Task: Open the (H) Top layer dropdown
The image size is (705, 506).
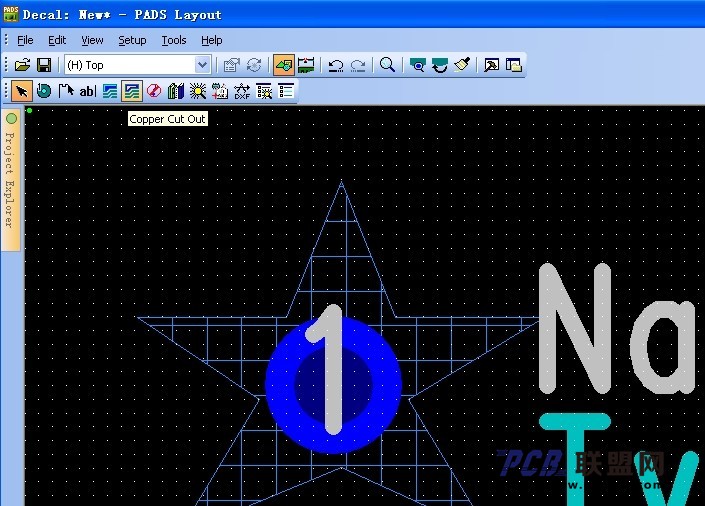Action: click(202, 65)
